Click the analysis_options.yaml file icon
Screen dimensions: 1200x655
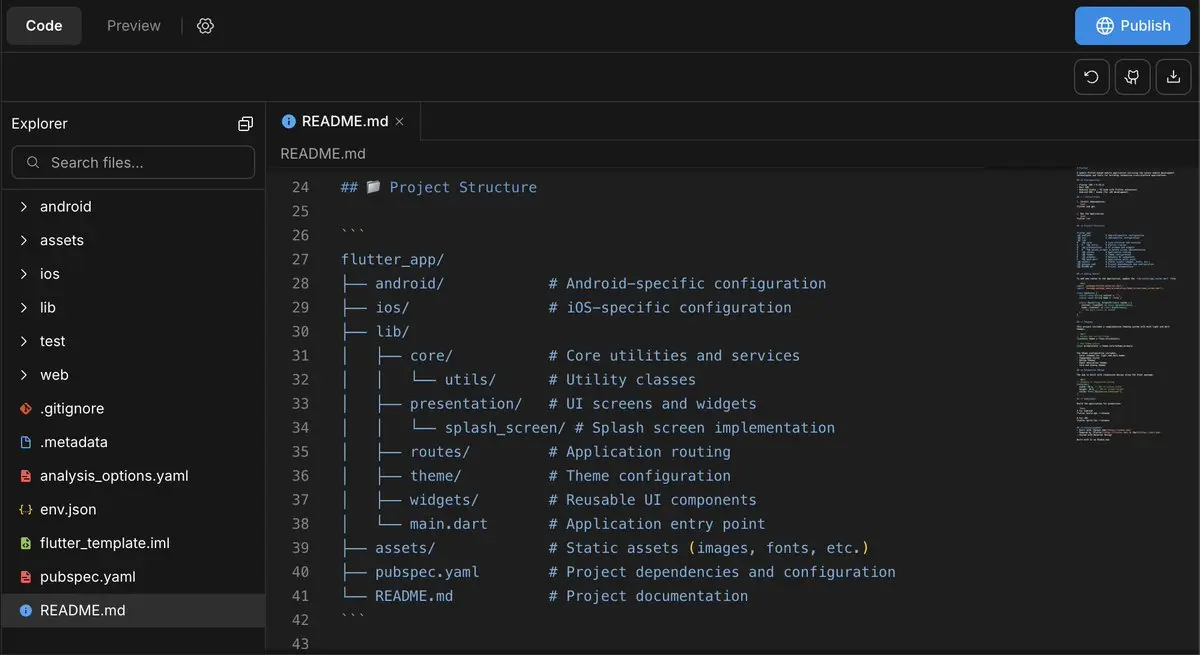26,476
